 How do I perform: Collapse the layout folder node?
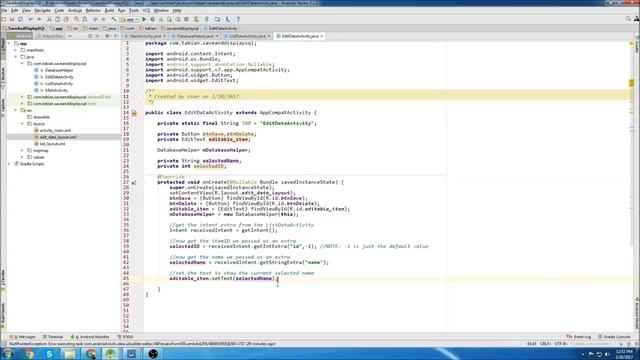22,124
